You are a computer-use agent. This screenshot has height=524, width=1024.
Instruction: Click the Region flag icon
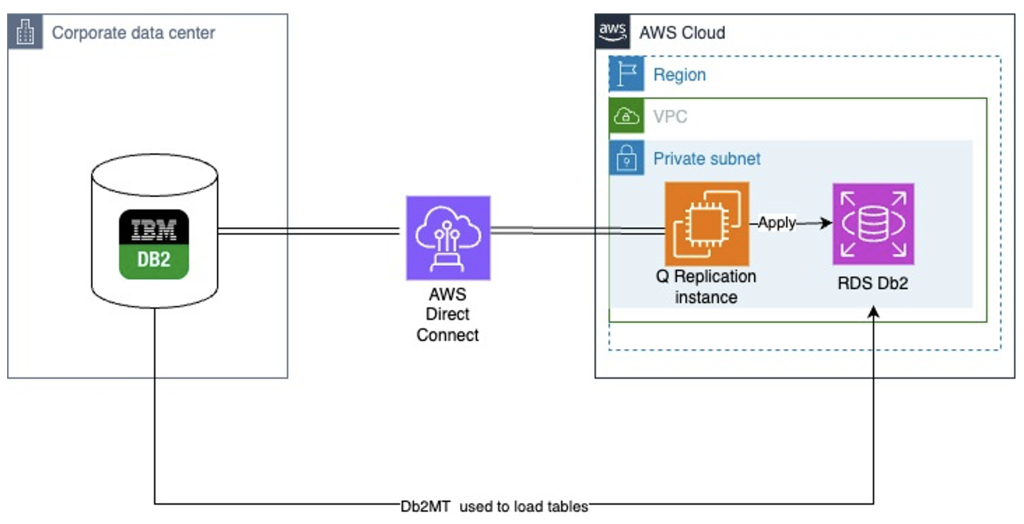pyautogui.click(x=626, y=74)
